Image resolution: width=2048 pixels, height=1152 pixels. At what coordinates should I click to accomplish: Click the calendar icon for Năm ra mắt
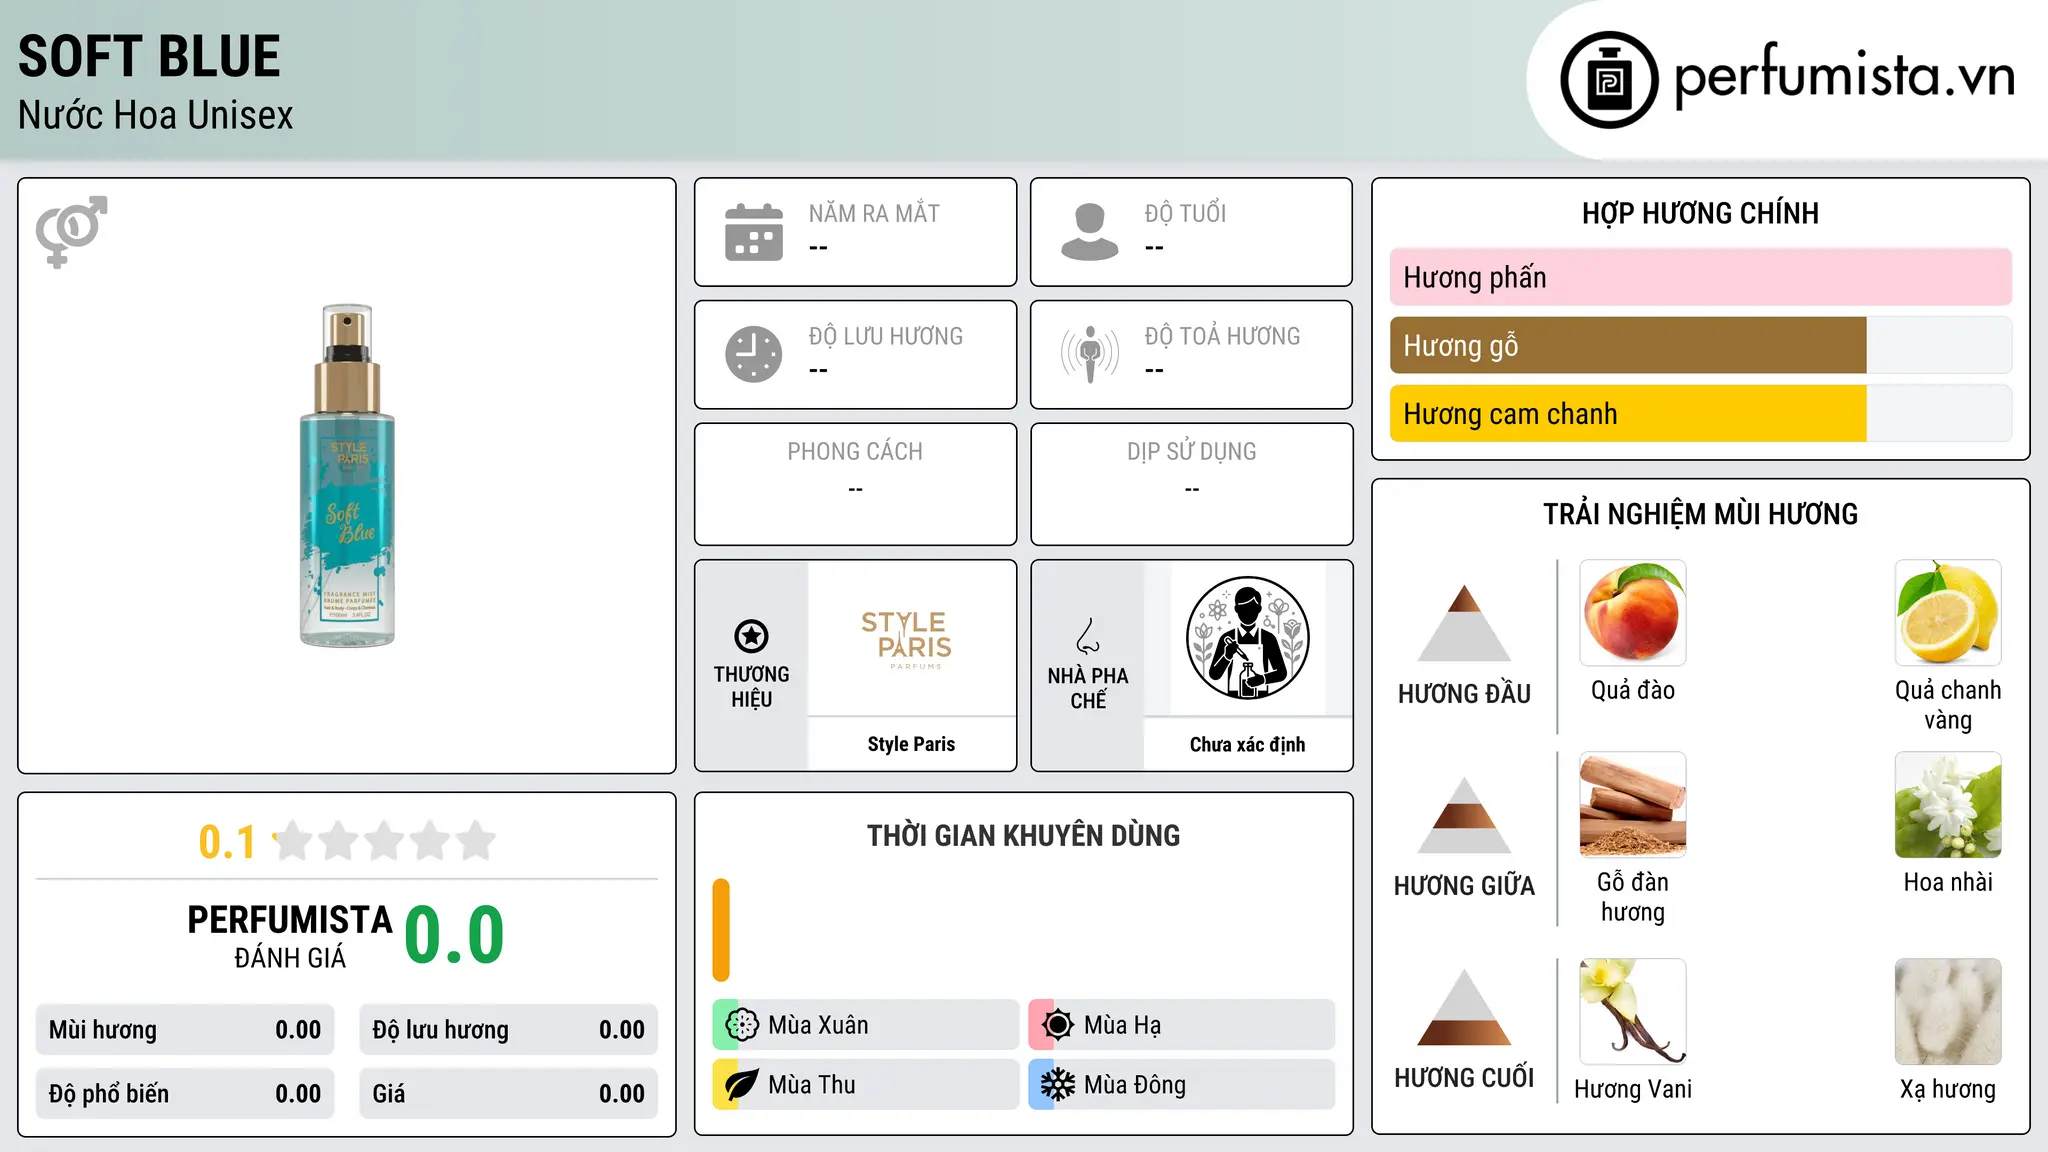pyautogui.click(x=754, y=232)
